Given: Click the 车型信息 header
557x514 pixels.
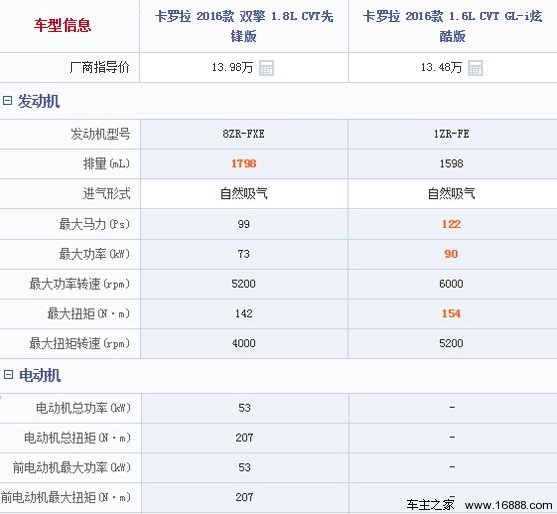Looking at the screenshot, I should click(63, 25).
